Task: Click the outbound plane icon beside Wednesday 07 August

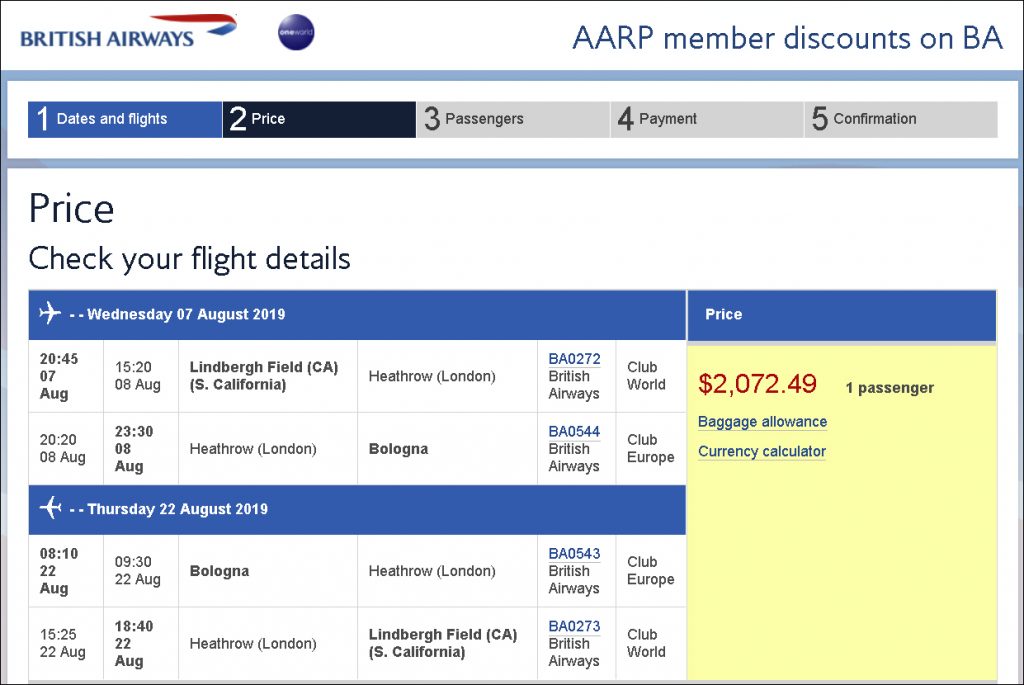Action: point(50,313)
